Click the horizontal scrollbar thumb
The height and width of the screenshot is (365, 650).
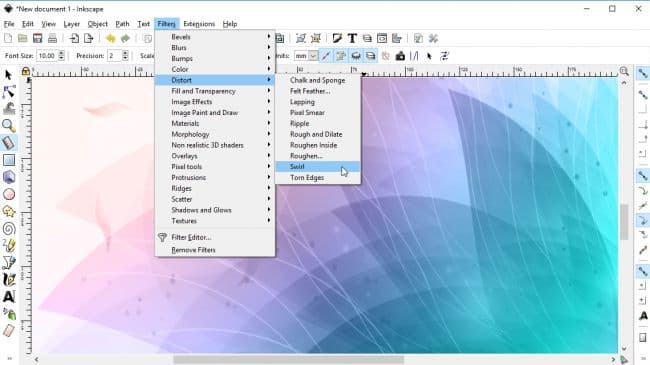(x=289, y=359)
